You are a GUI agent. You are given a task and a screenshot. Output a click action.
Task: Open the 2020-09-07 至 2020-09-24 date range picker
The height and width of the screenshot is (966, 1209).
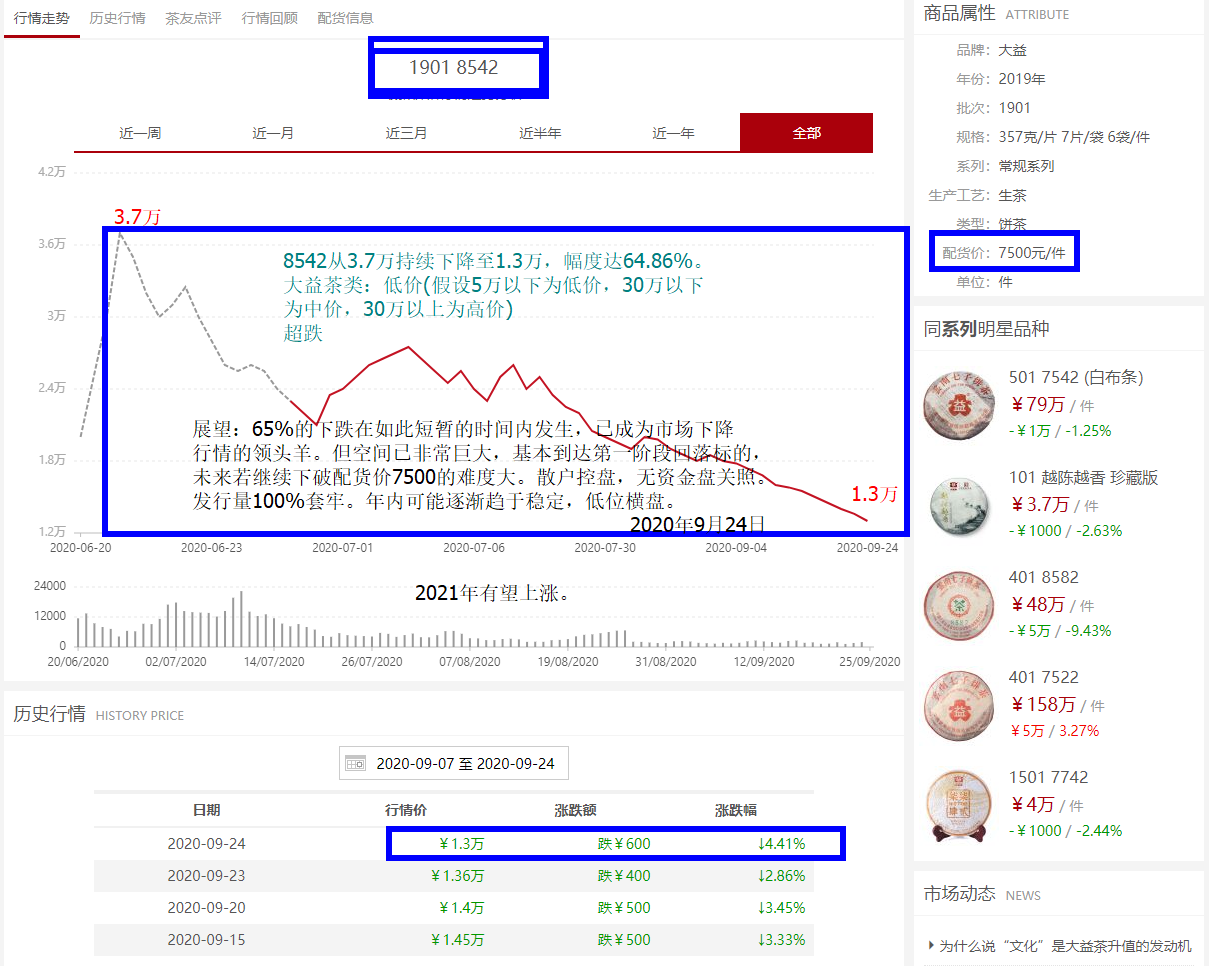[x=454, y=763]
